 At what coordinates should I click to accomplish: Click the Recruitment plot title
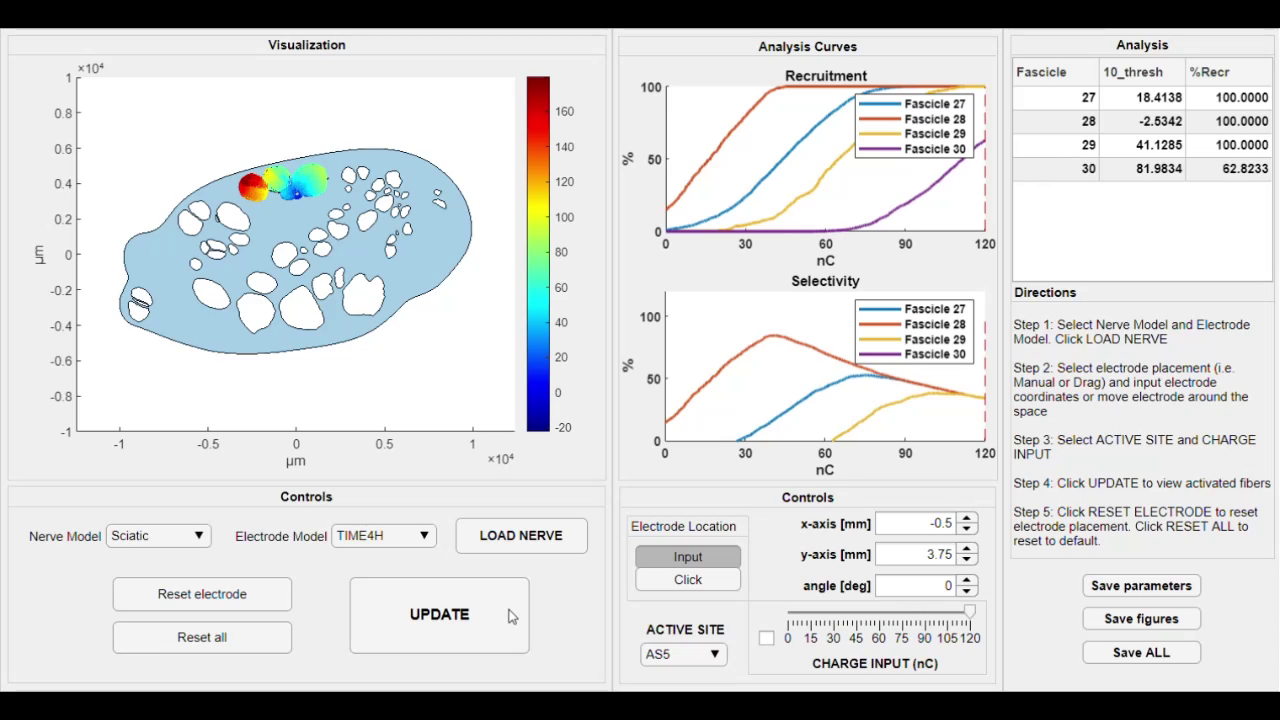click(x=826, y=75)
